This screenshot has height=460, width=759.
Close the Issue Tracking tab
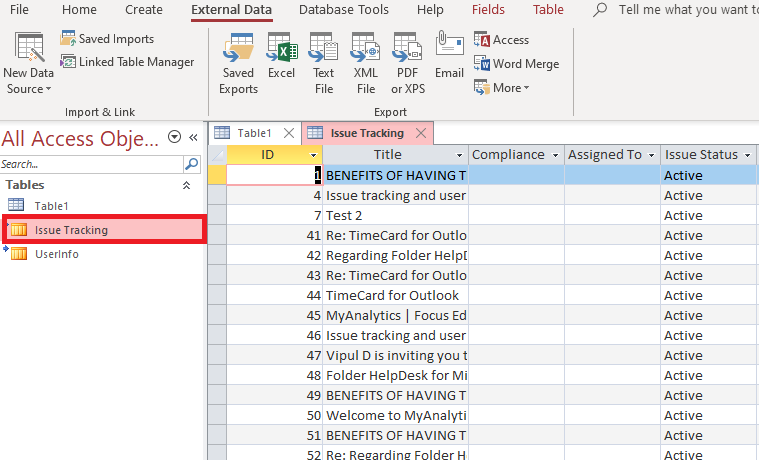(421, 133)
